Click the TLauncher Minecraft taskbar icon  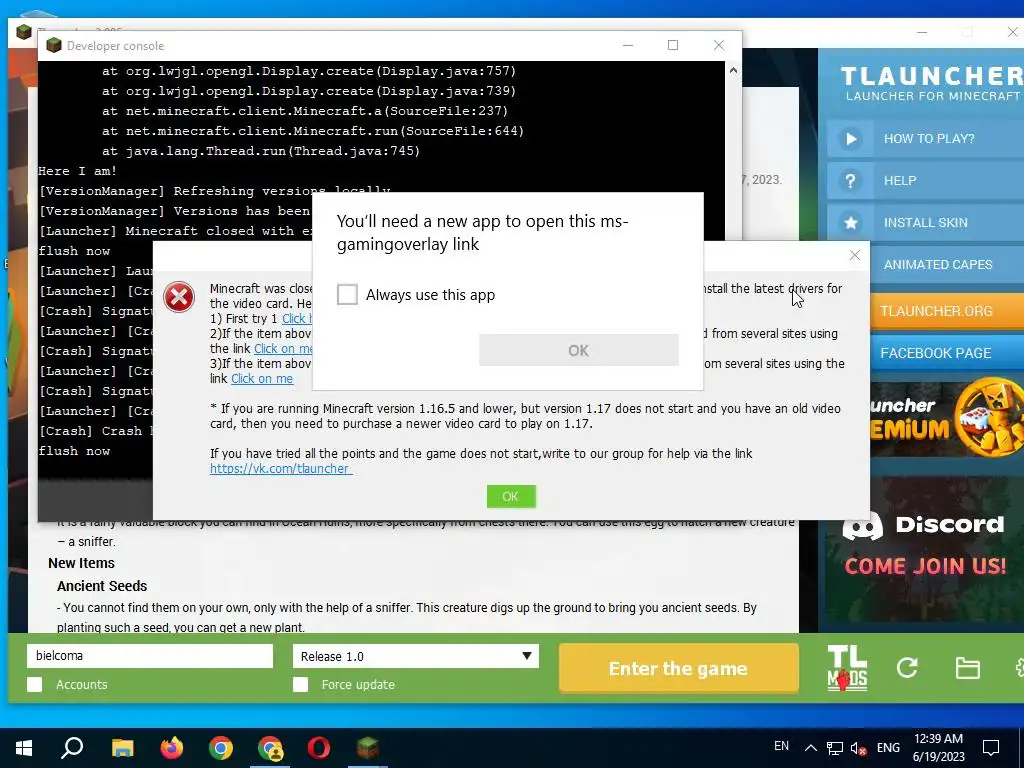(368, 747)
